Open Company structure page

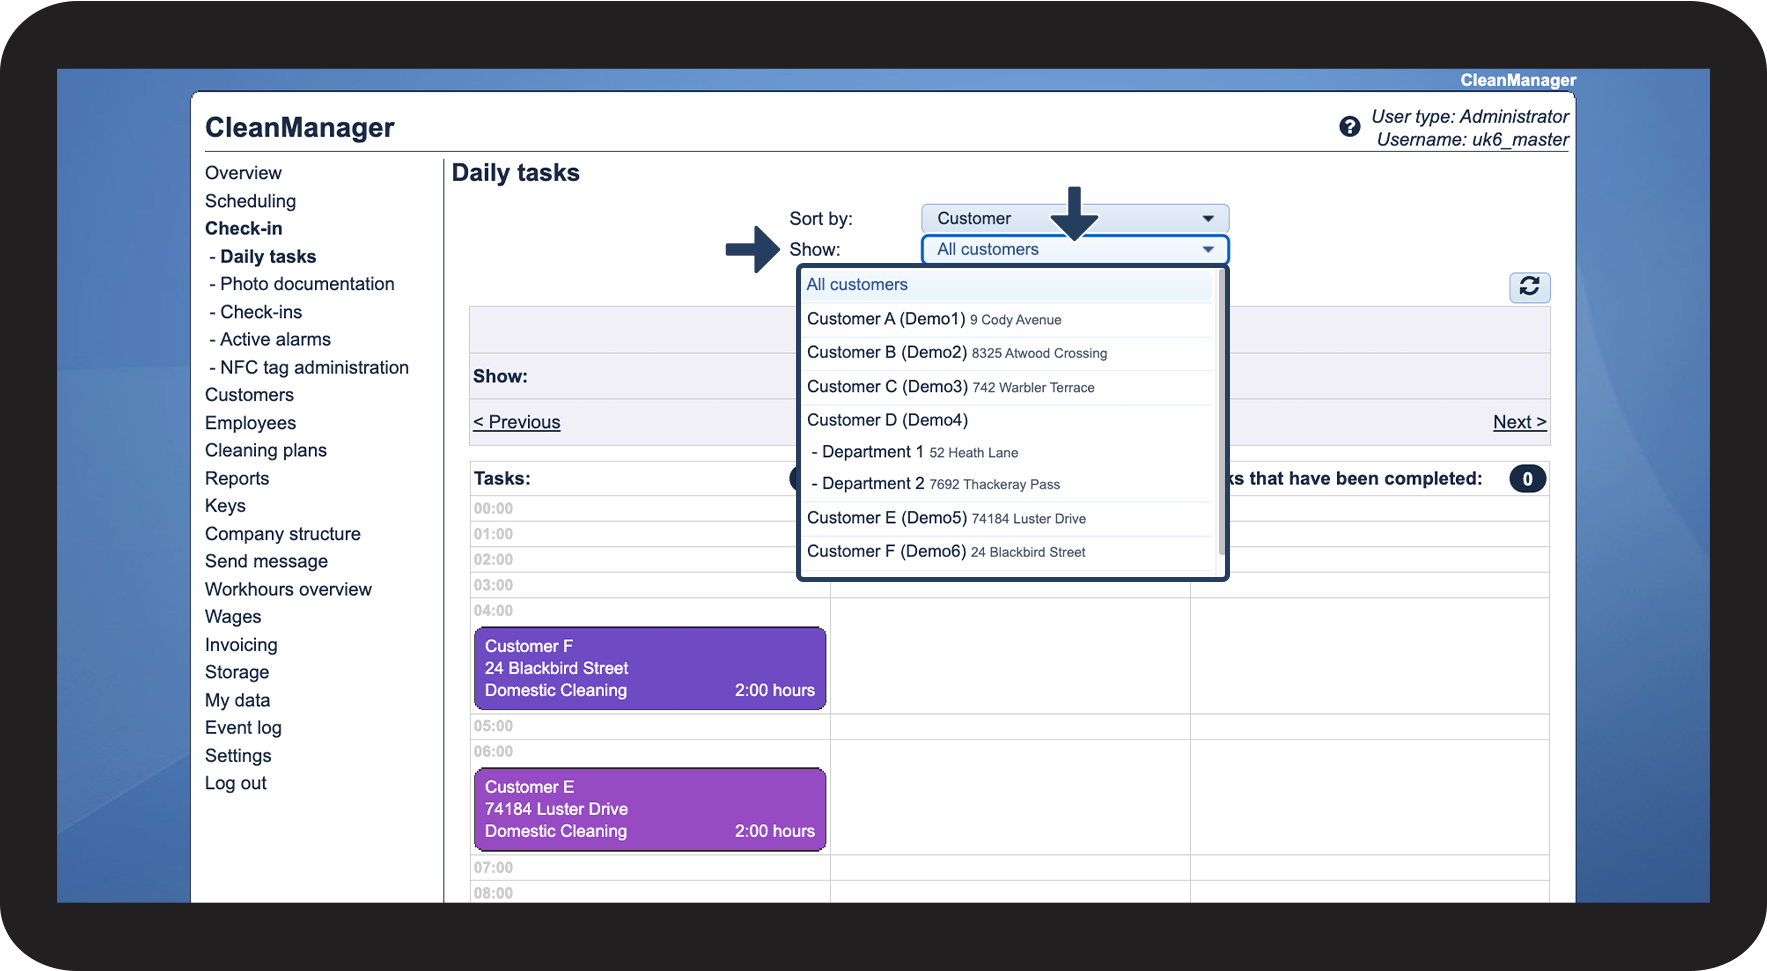[x=283, y=534]
